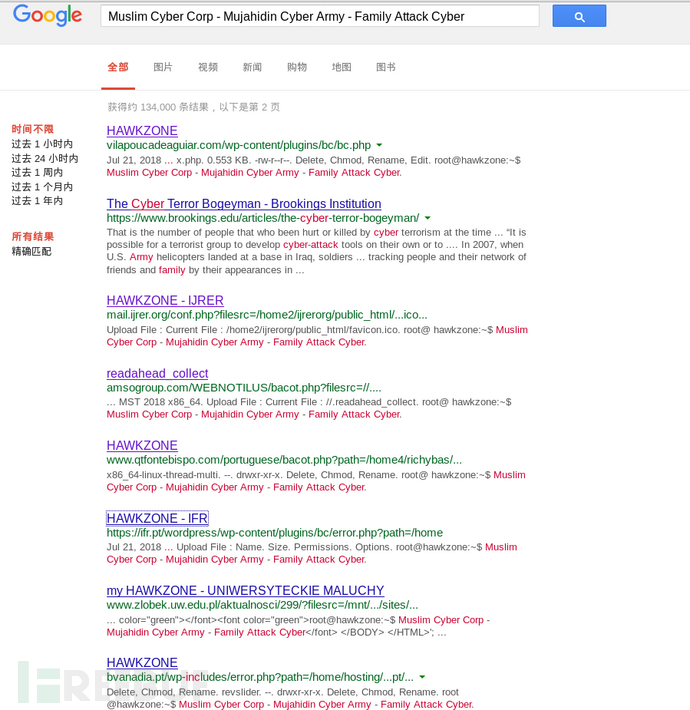
Task: Filter results to 过去 1 个月内
Action: (x=42, y=187)
